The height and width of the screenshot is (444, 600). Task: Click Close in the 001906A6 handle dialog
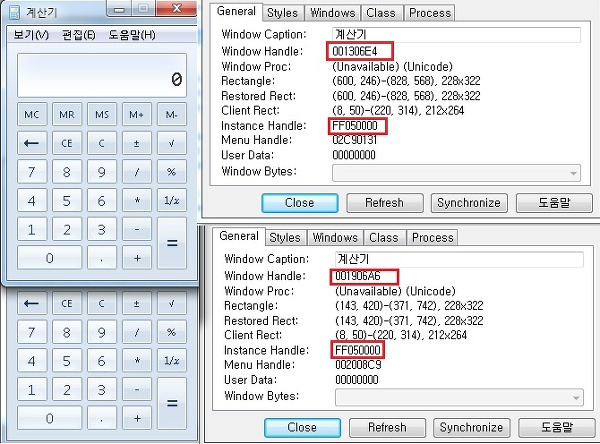[302, 428]
